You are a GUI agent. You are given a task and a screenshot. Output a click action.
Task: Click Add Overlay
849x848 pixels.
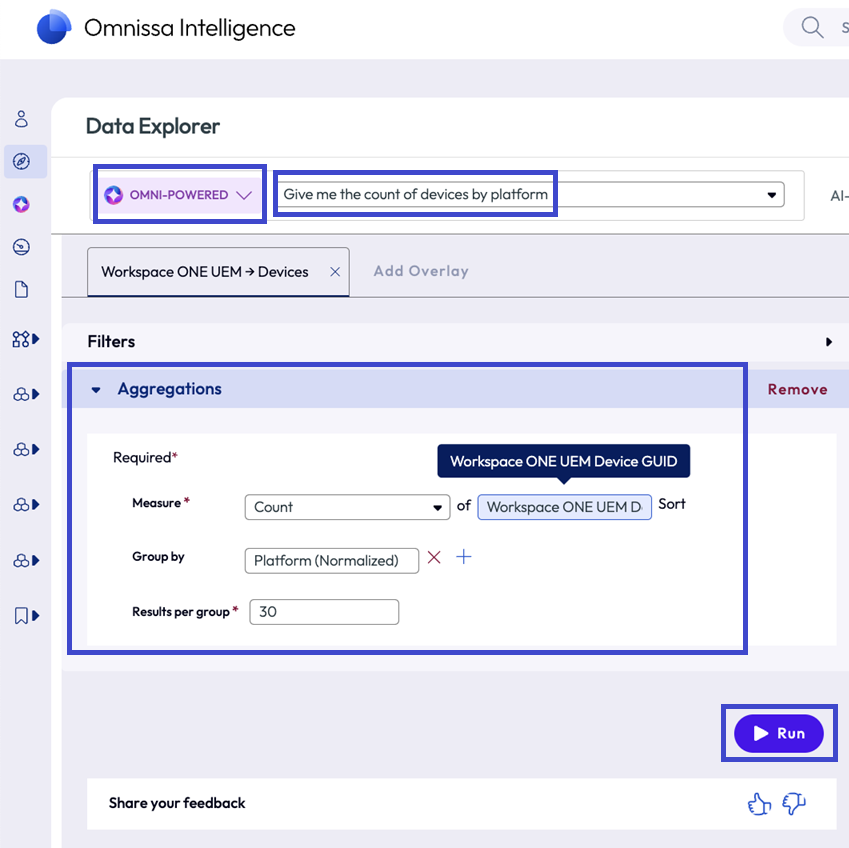click(421, 271)
